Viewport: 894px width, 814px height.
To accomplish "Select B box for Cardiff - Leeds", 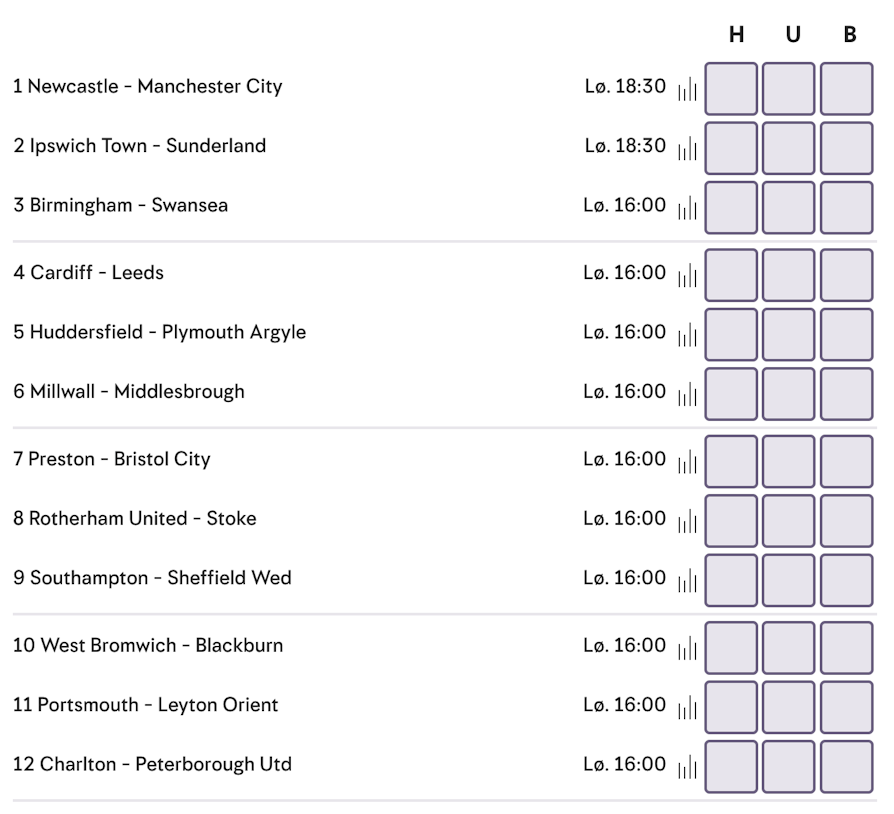I will [x=847, y=275].
